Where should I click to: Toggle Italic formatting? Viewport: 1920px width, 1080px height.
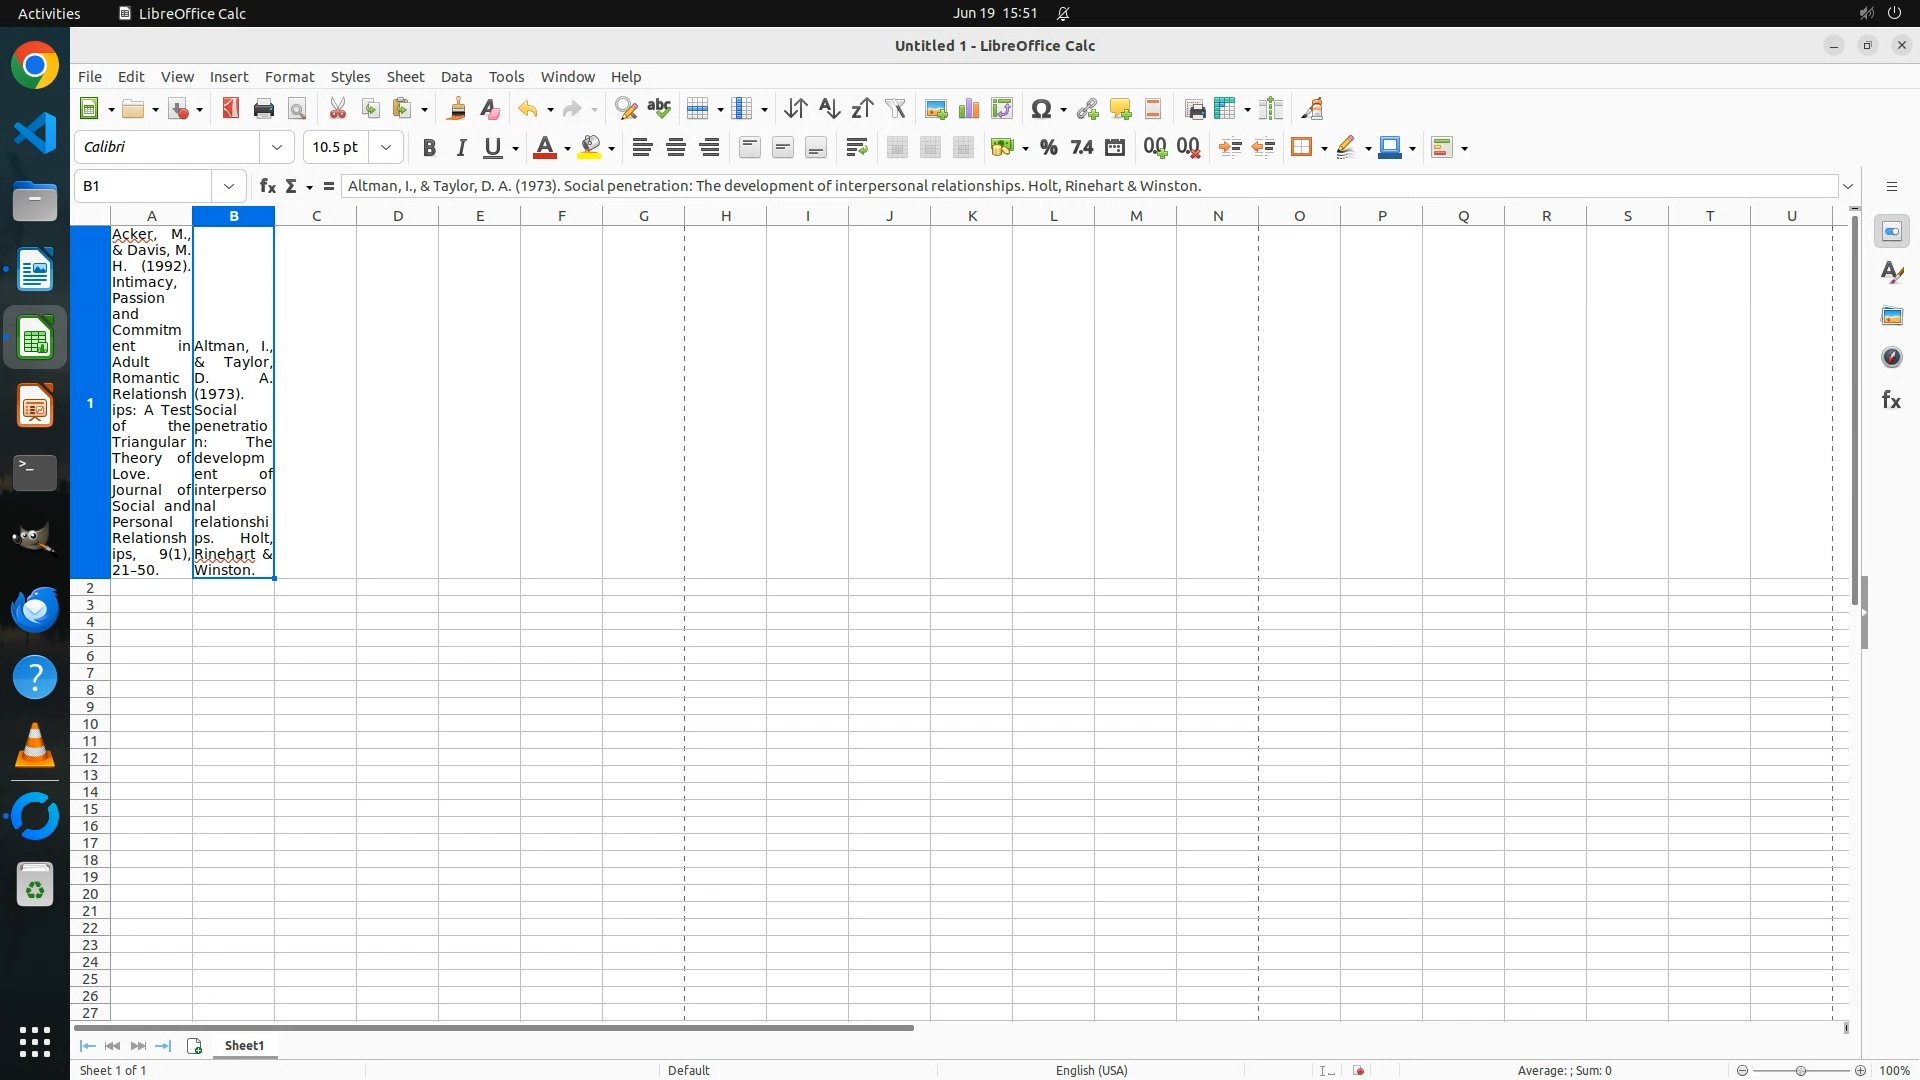click(x=461, y=148)
